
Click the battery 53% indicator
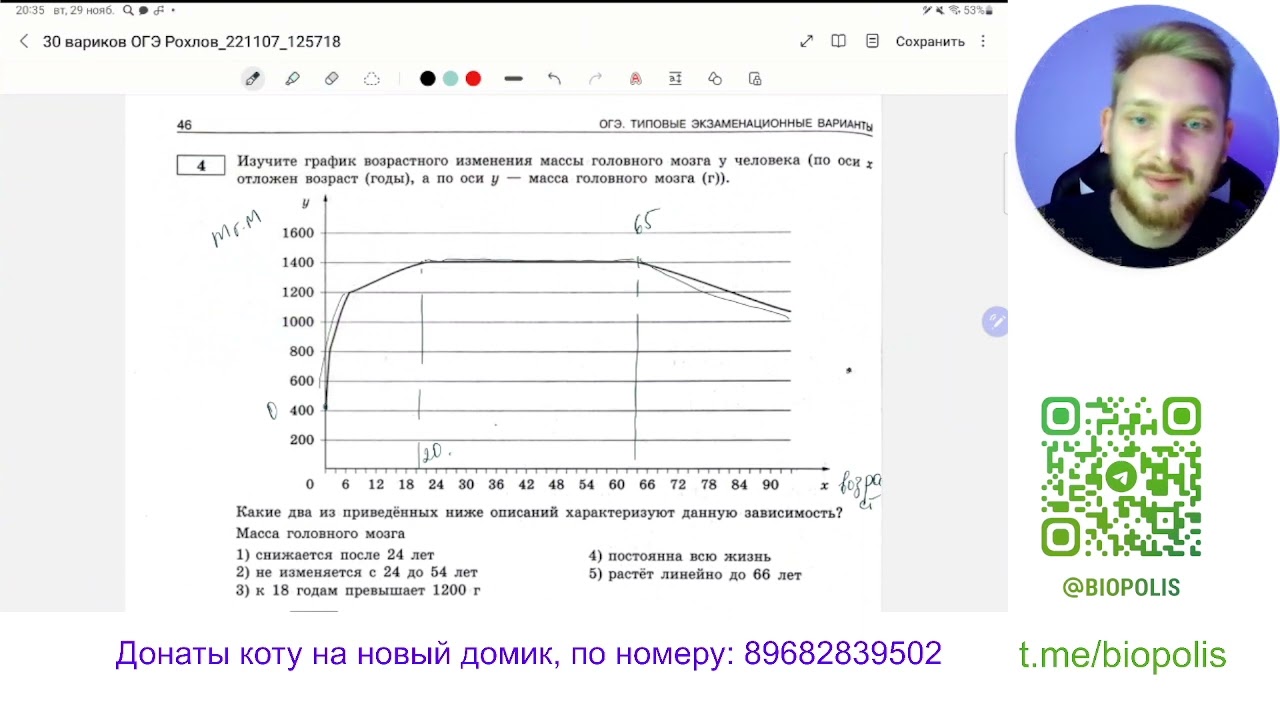pyautogui.click(x=978, y=10)
